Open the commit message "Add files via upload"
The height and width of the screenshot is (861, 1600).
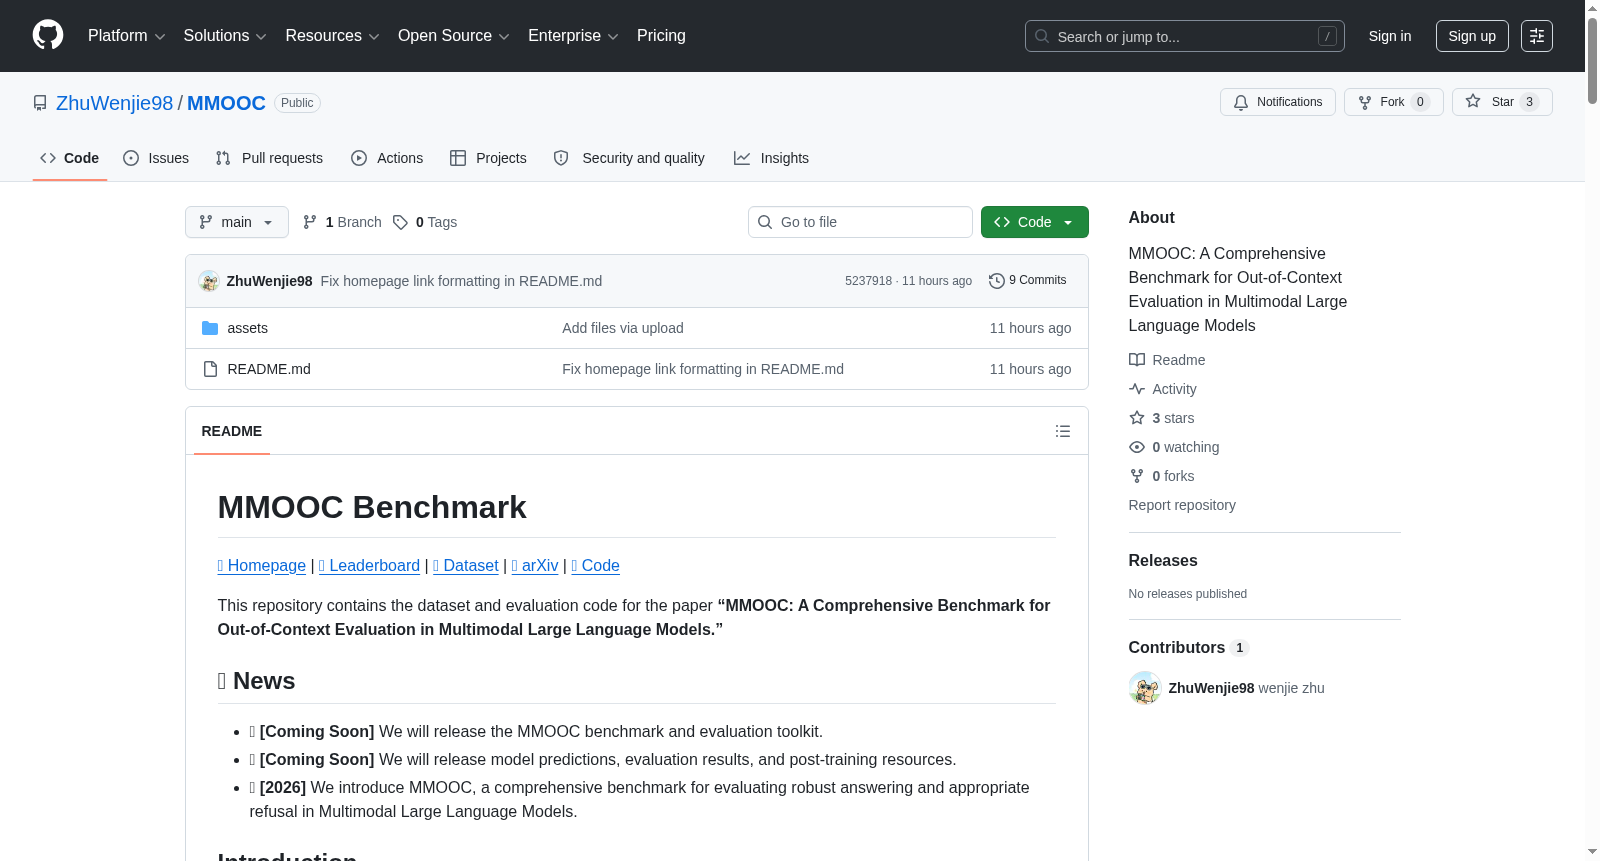623,328
